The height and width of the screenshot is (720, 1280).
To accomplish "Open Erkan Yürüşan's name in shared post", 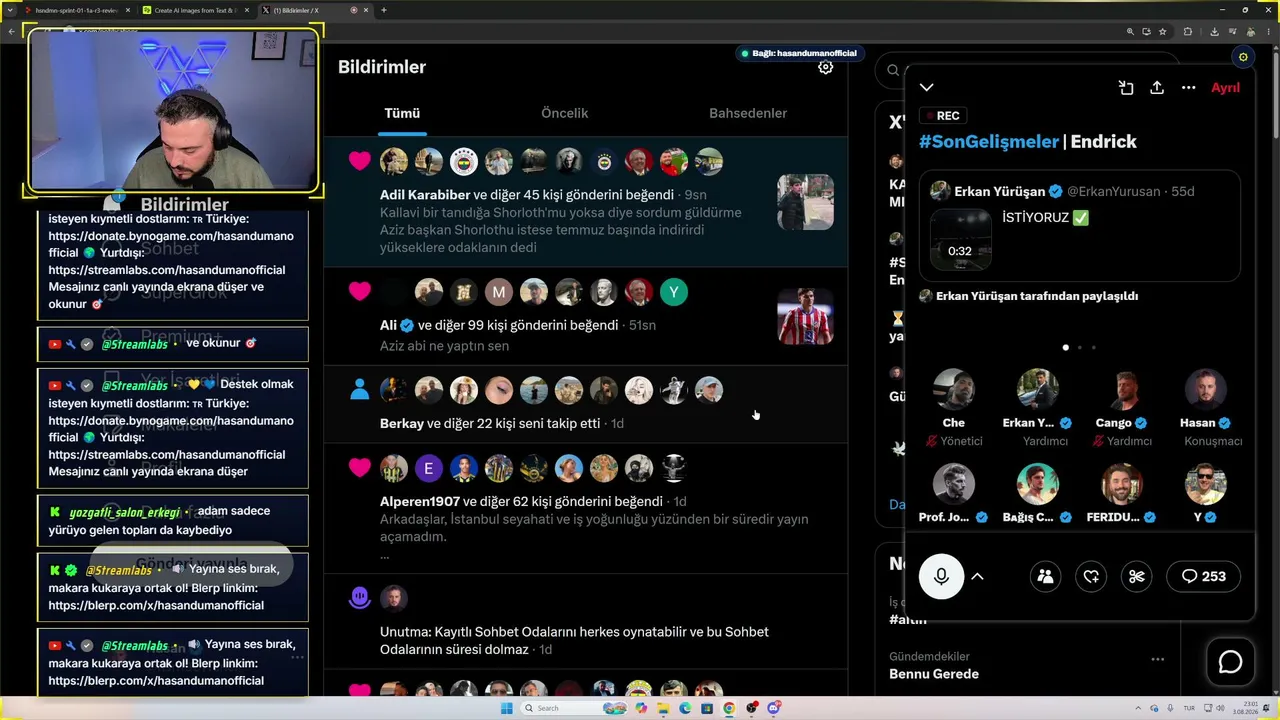I will click(x=1000, y=191).
